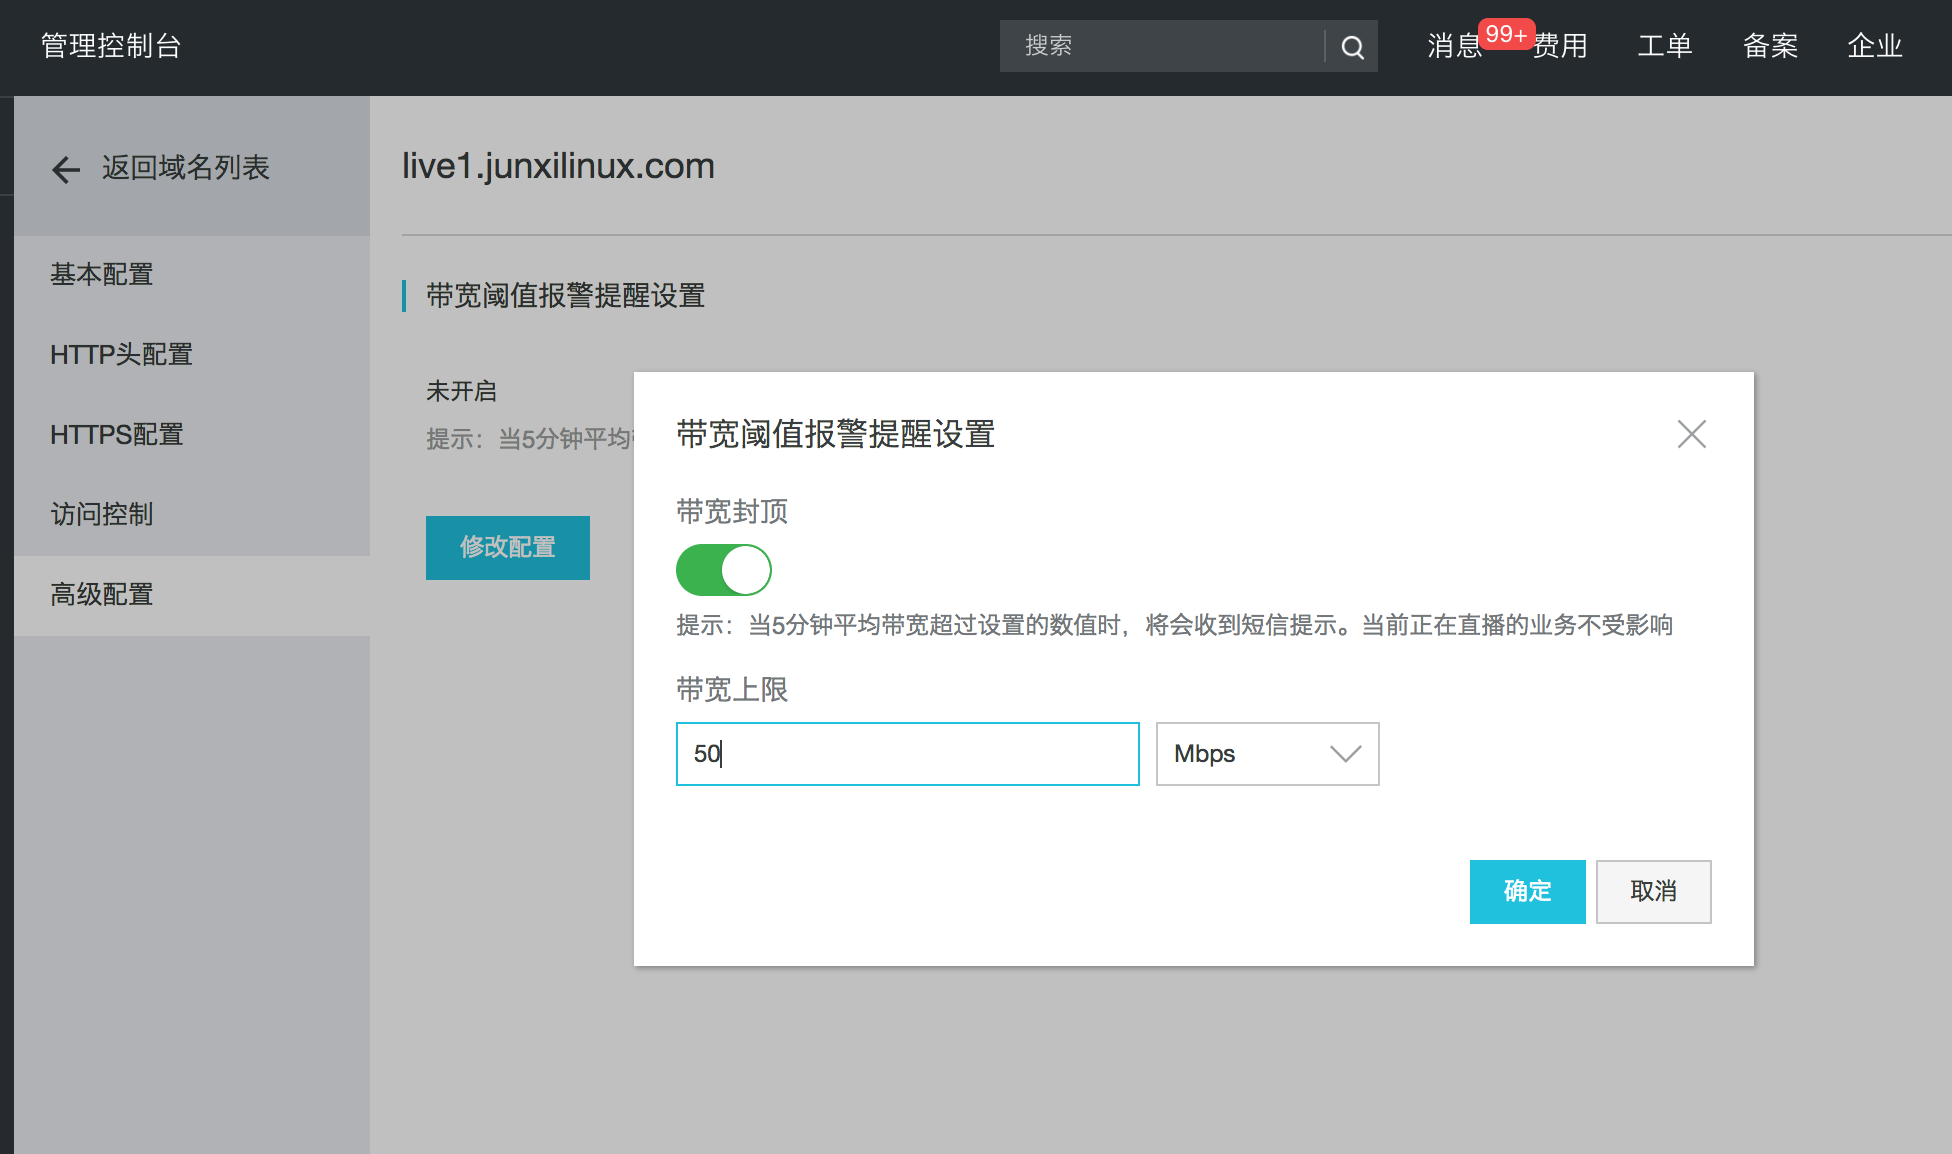The height and width of the screenshot is (1154, 1952).
Task: Open the 基本配置 sidebar item
Action: point(102,274)
